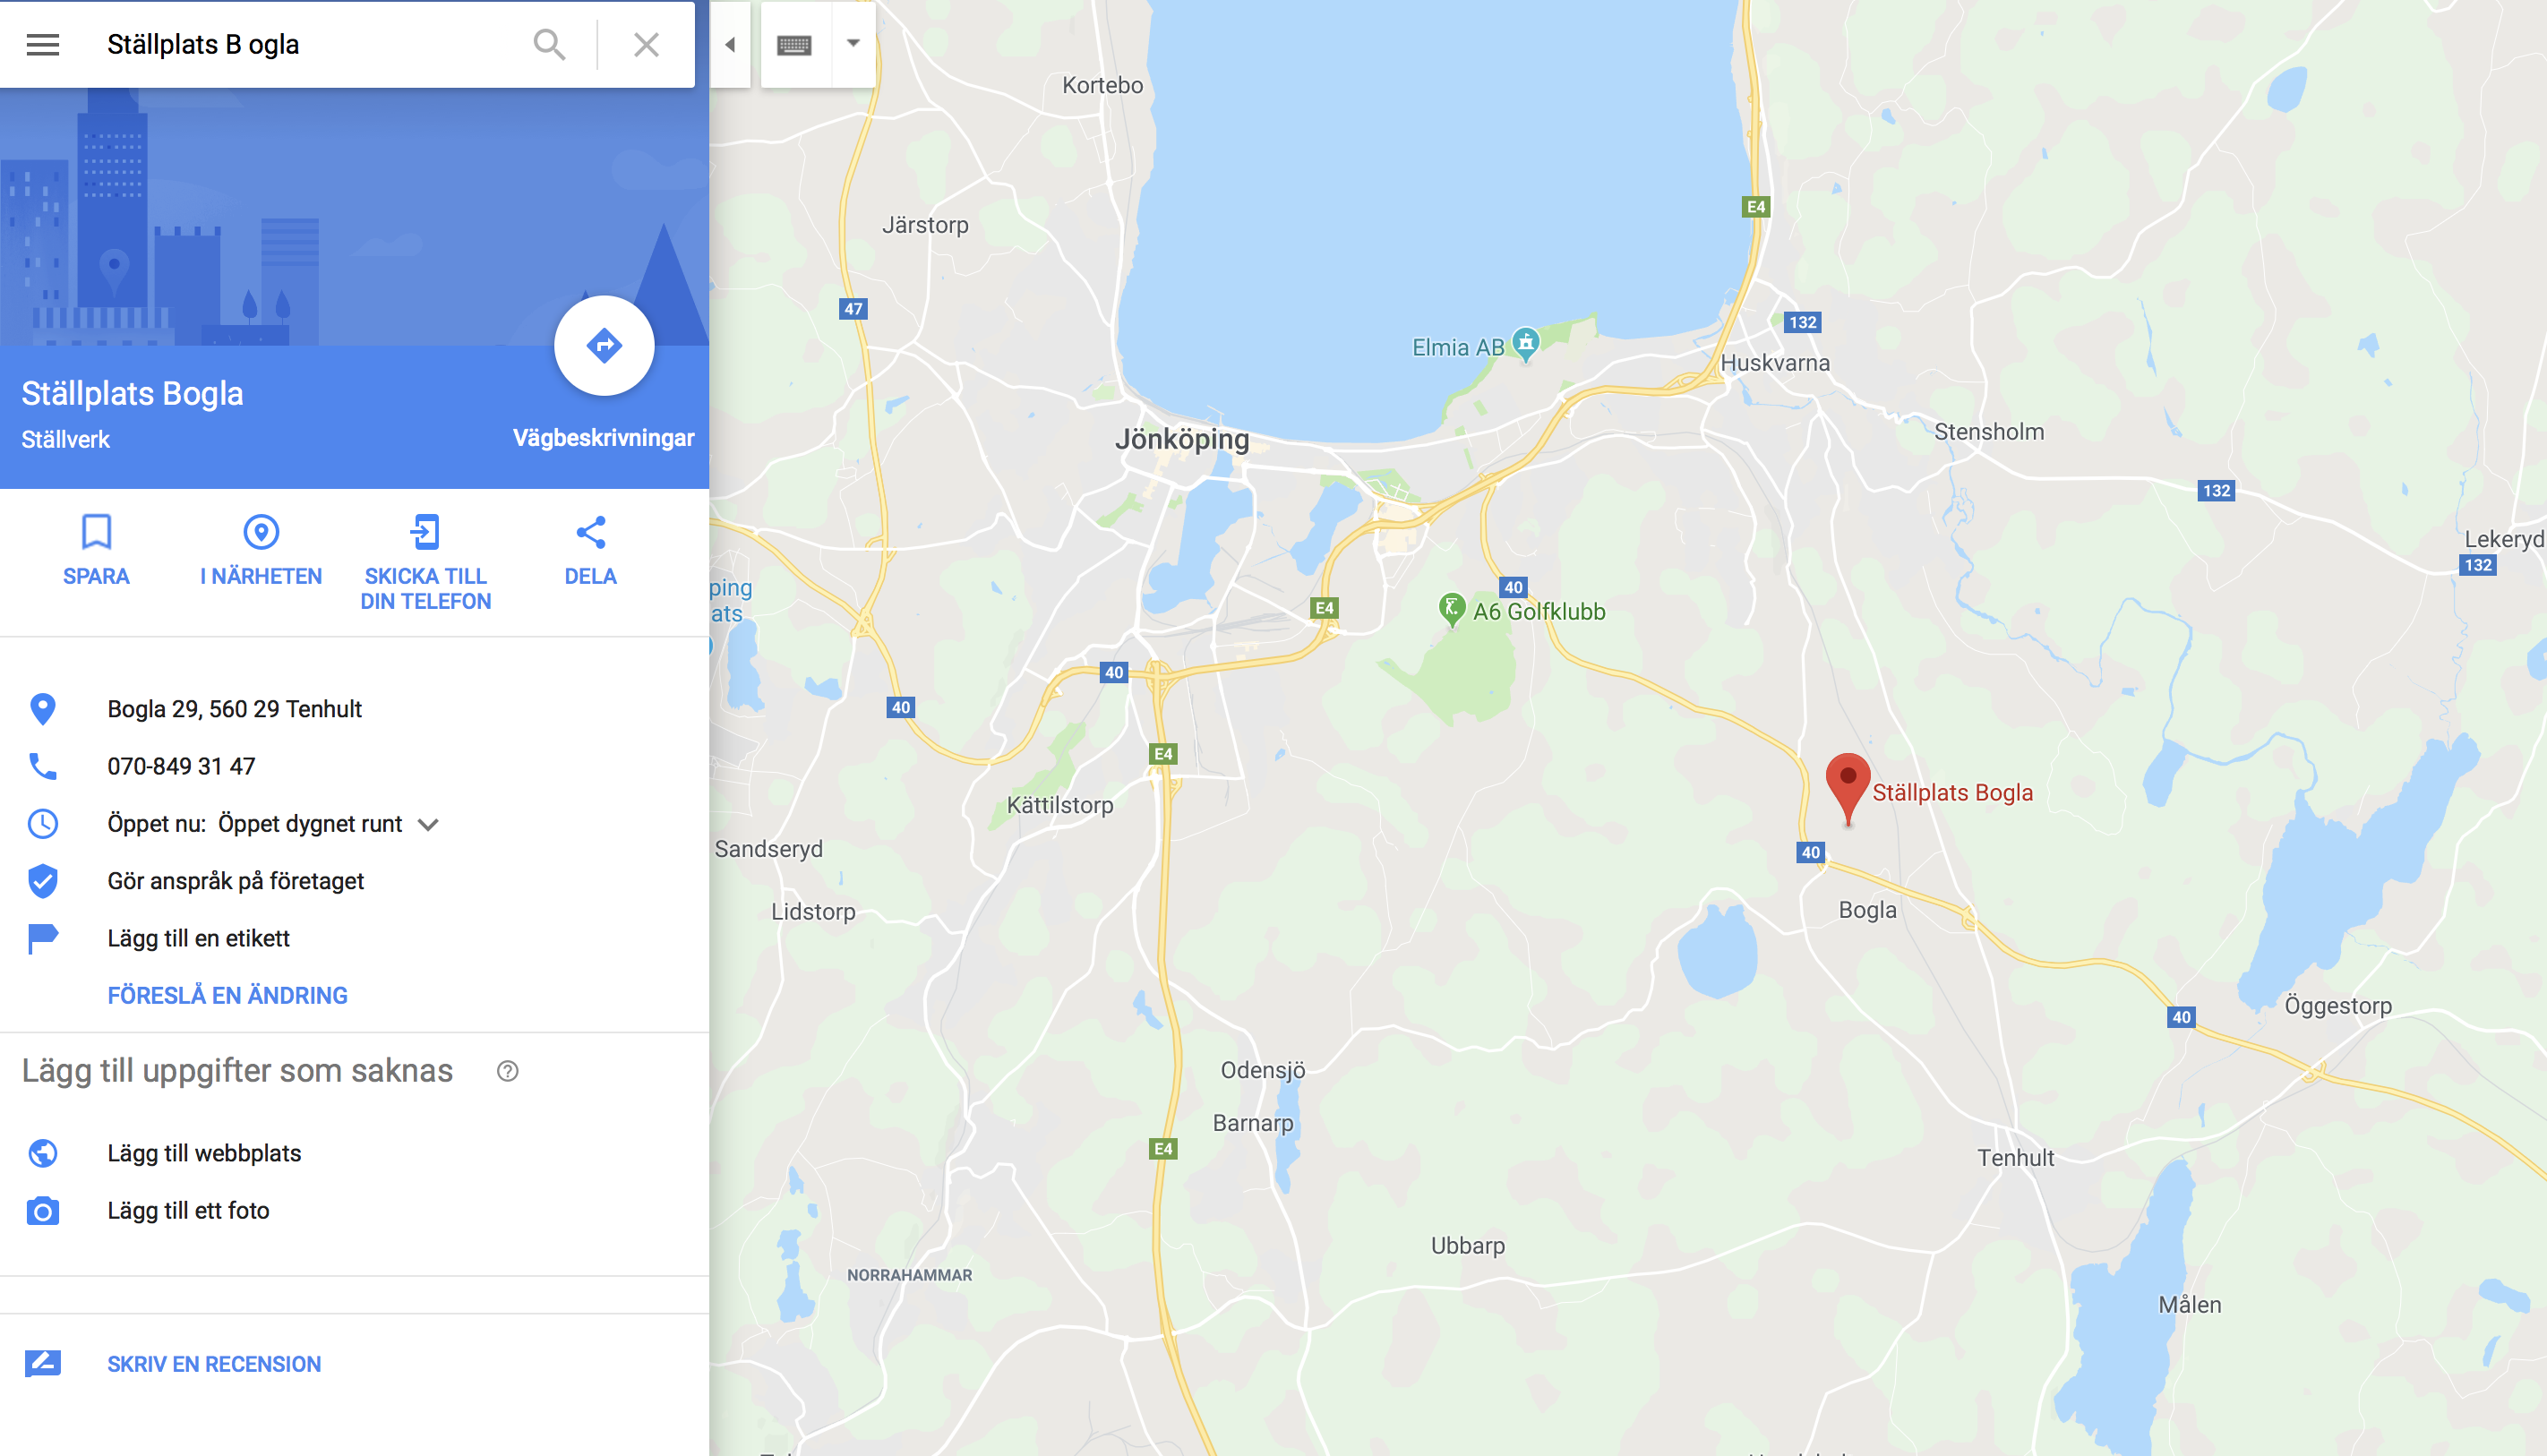Collapse the side panel arrow
Viewport: 2547px width, 1456px height.
pos(730,45)
